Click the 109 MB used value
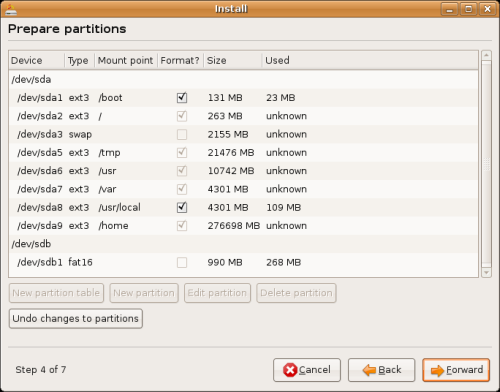Image resolution: width=500 pixels, height=392 pixels. pos(284,207)
